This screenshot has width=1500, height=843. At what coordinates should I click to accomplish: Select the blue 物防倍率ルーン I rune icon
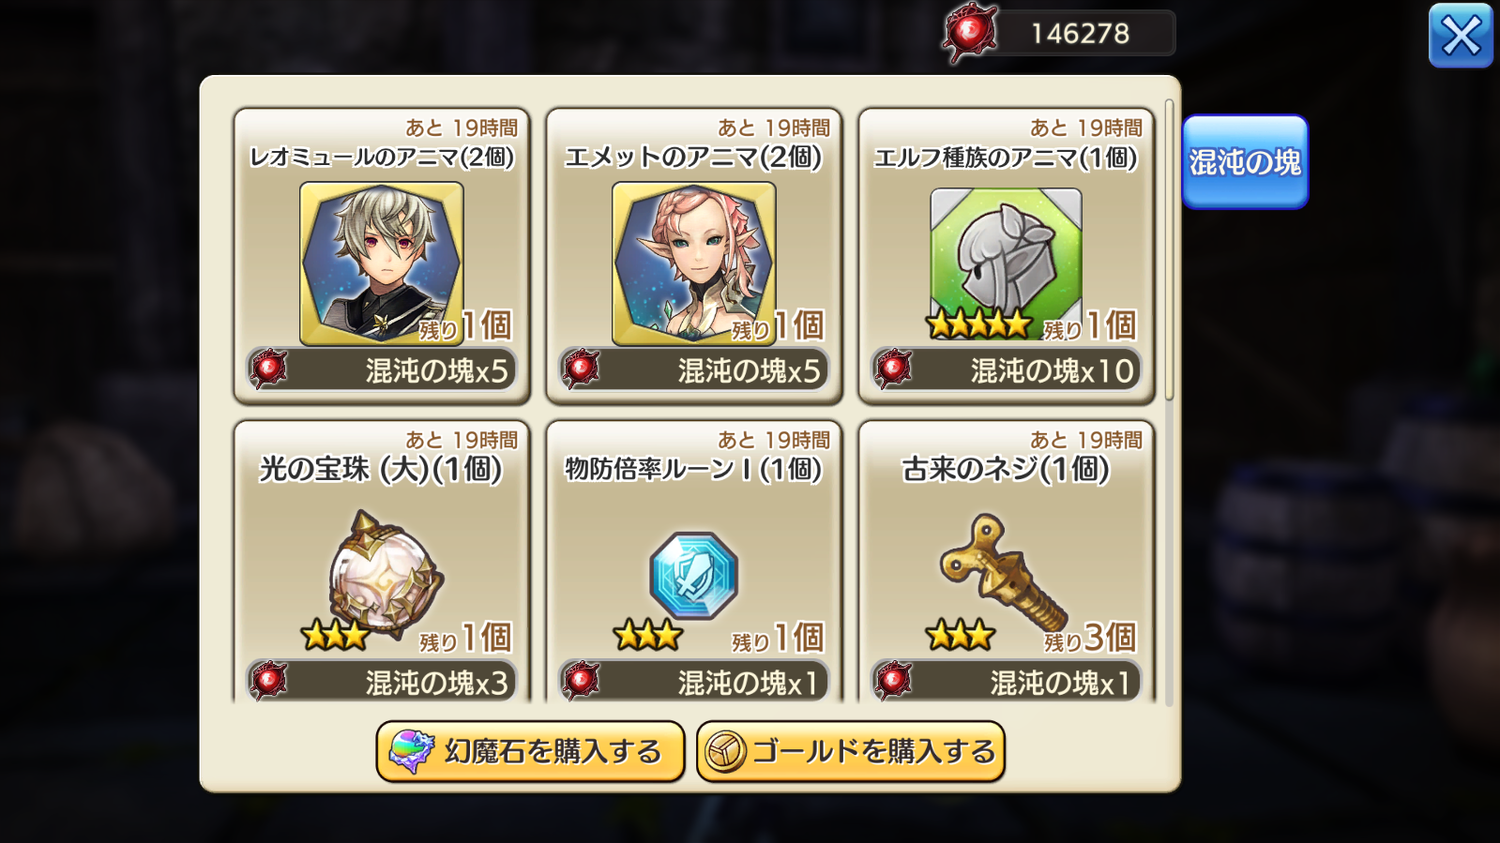(x=694, y=575)
